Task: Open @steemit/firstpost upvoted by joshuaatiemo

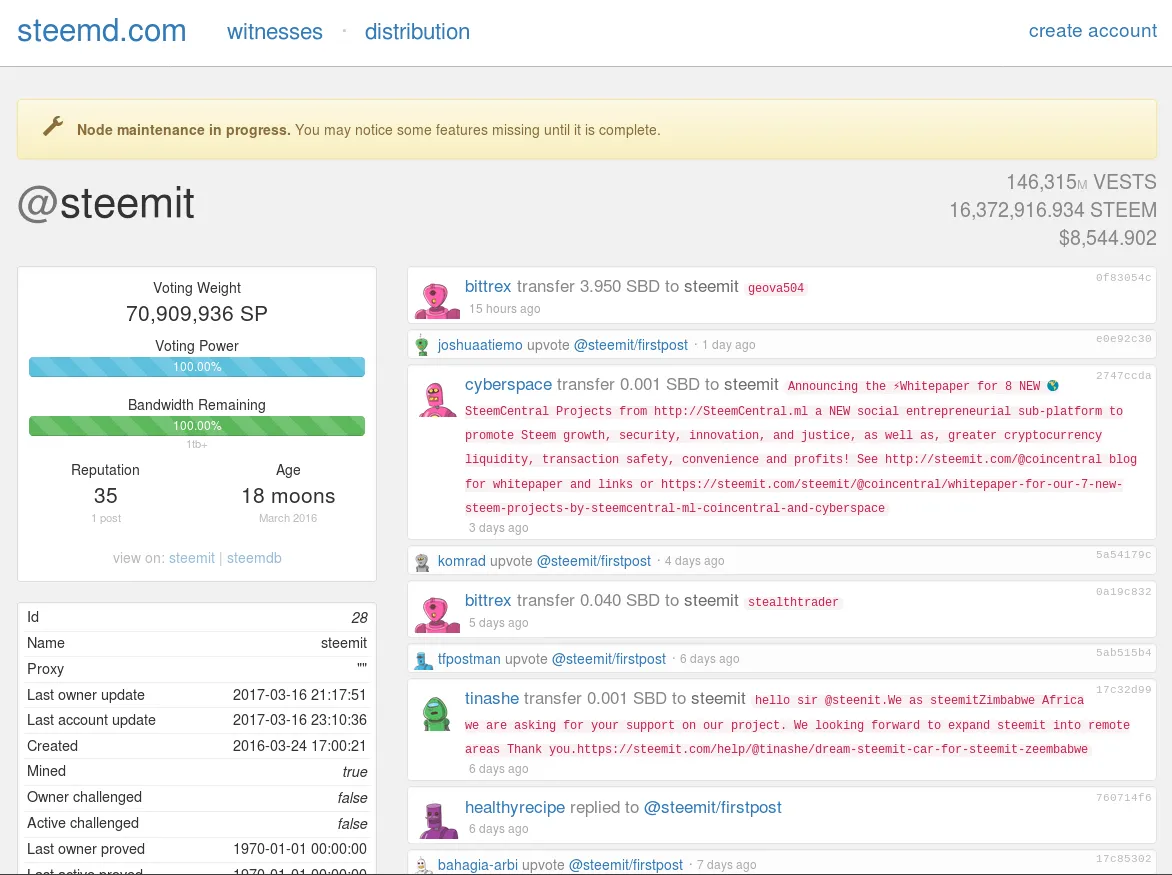Action: (x=631, y=345)
